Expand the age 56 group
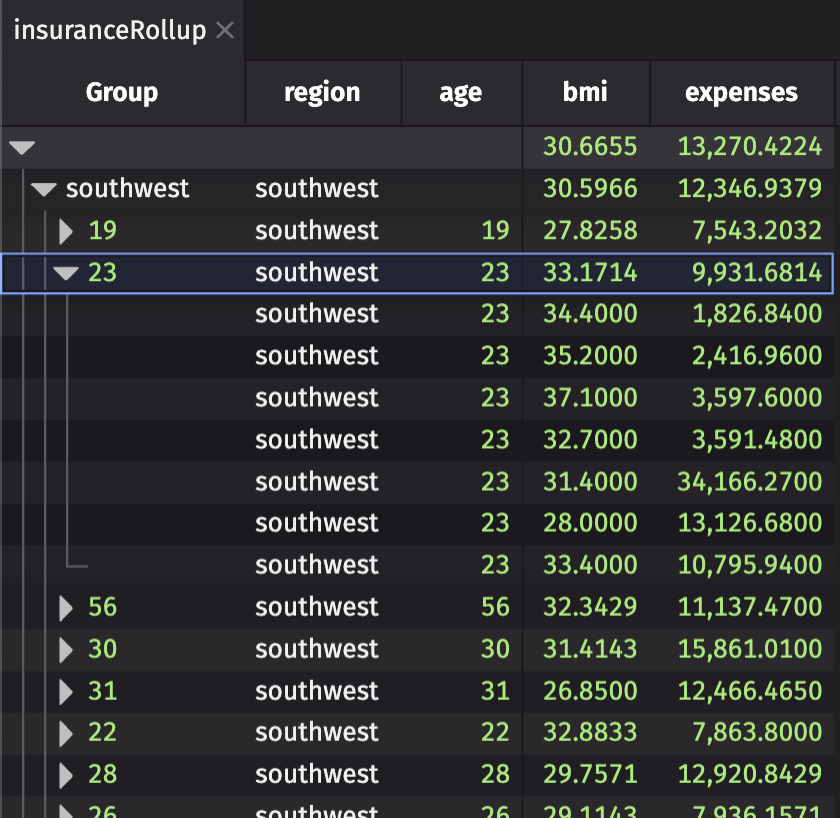This screenshot has width=840, height=818. tap(66, 607)
